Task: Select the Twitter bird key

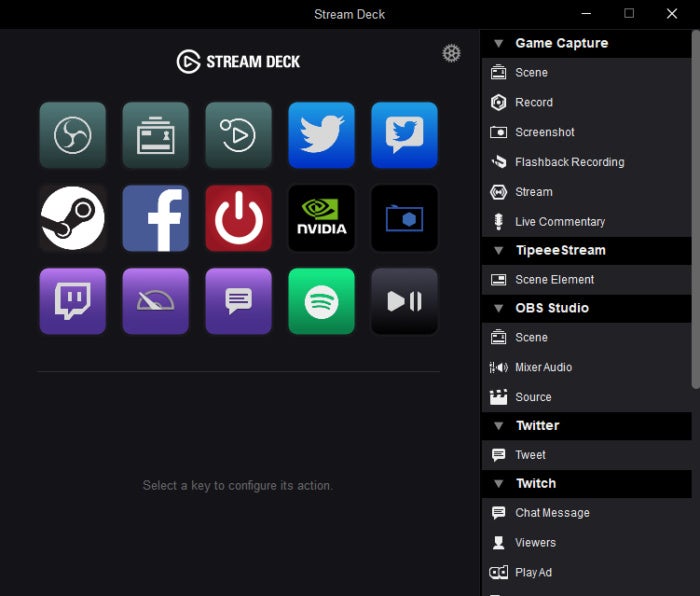Action: (321, 135)
